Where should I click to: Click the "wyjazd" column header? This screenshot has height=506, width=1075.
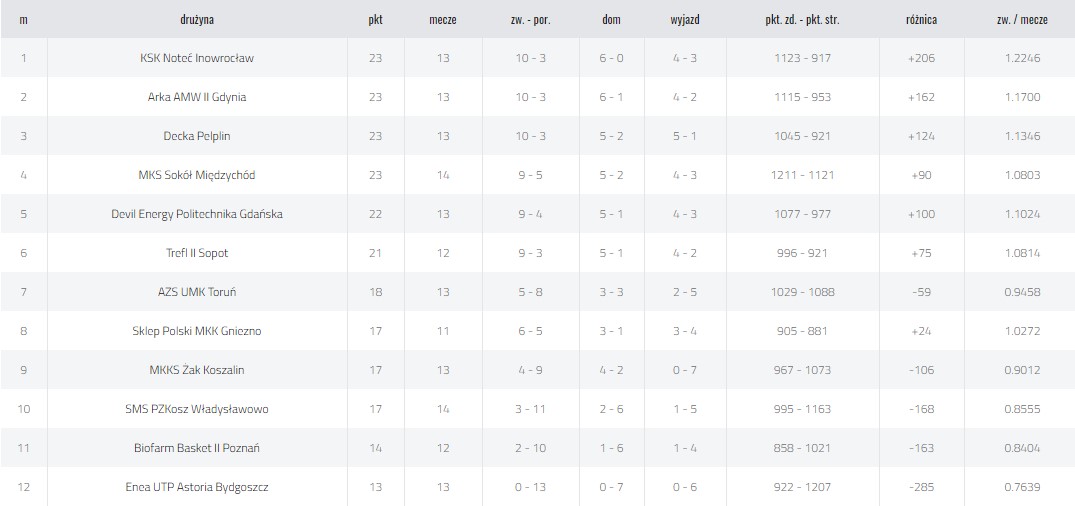coord(685,19)
